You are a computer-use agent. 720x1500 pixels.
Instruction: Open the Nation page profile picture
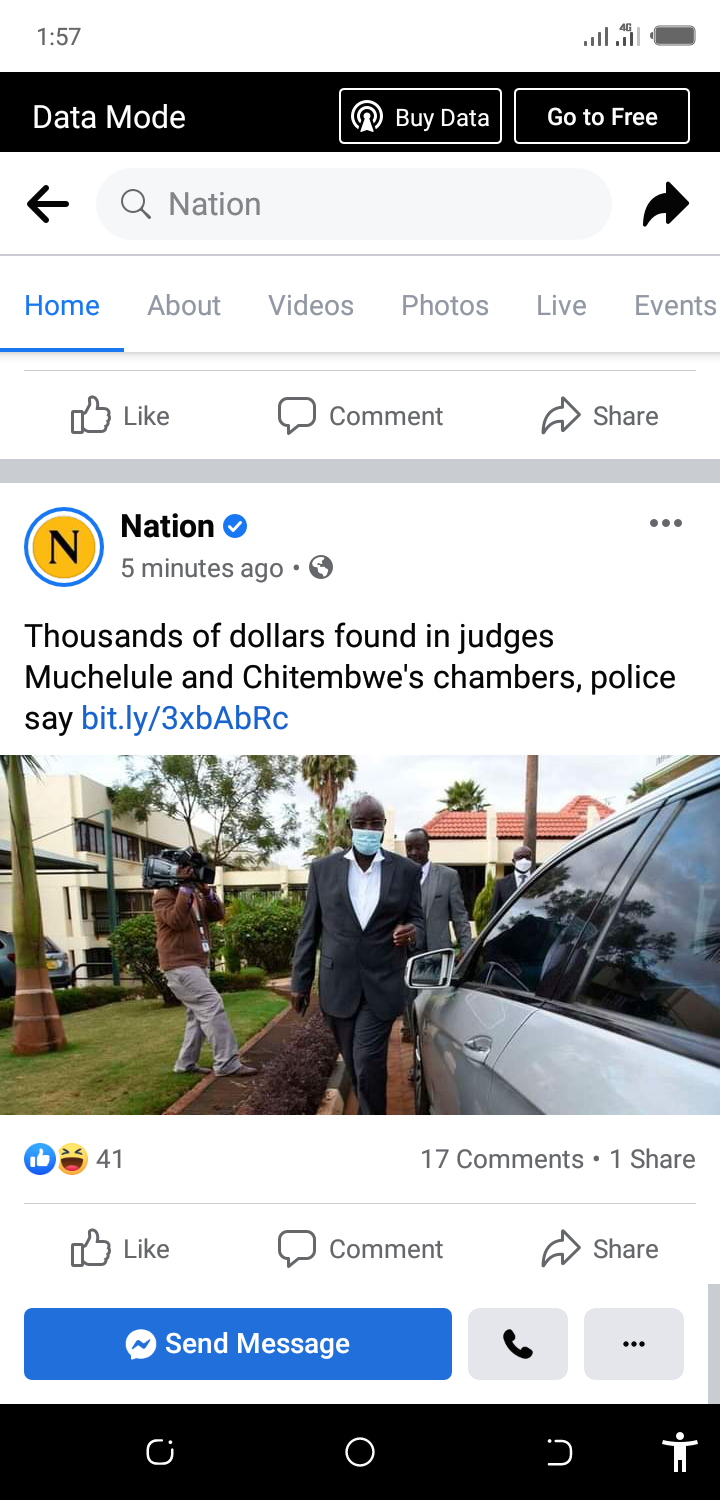click(x=64, y=546)
